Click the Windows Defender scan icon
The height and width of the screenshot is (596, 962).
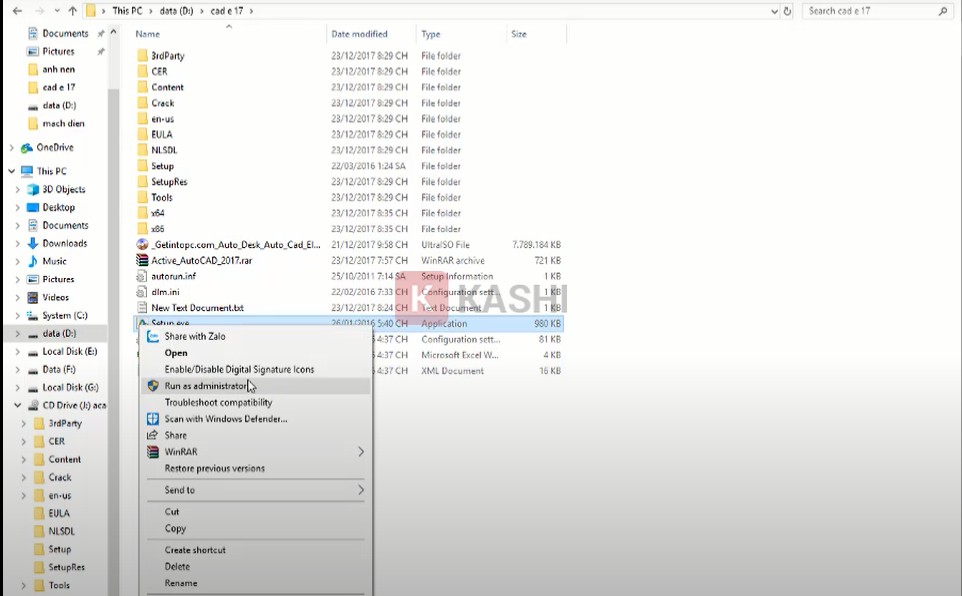coord(153,419)
